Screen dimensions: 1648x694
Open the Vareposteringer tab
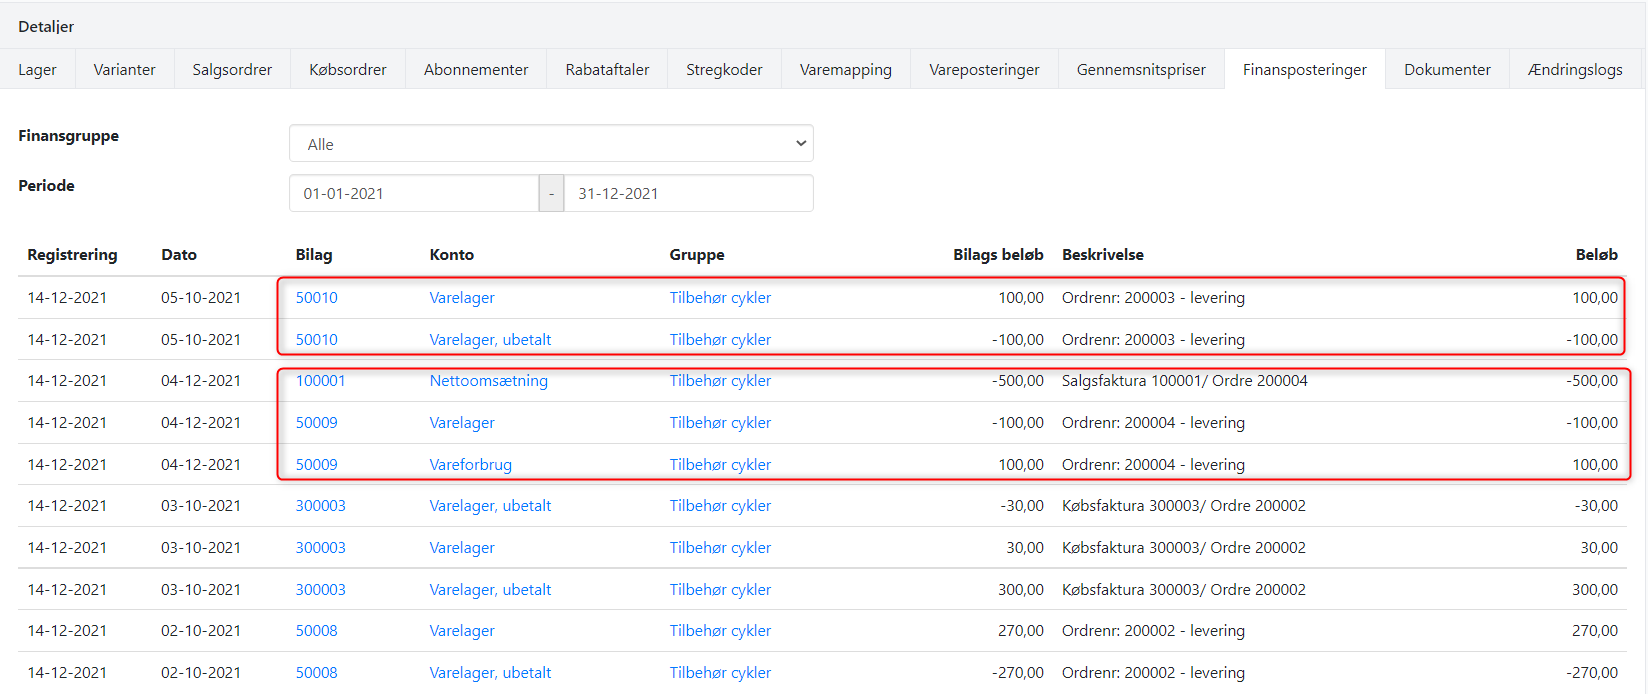click(984, 70)
